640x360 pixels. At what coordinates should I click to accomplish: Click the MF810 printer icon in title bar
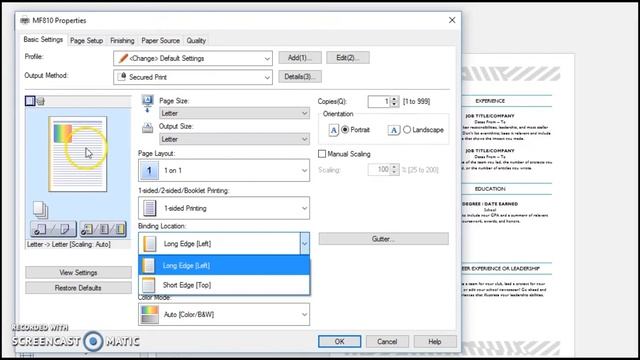(x=25, y=20)
